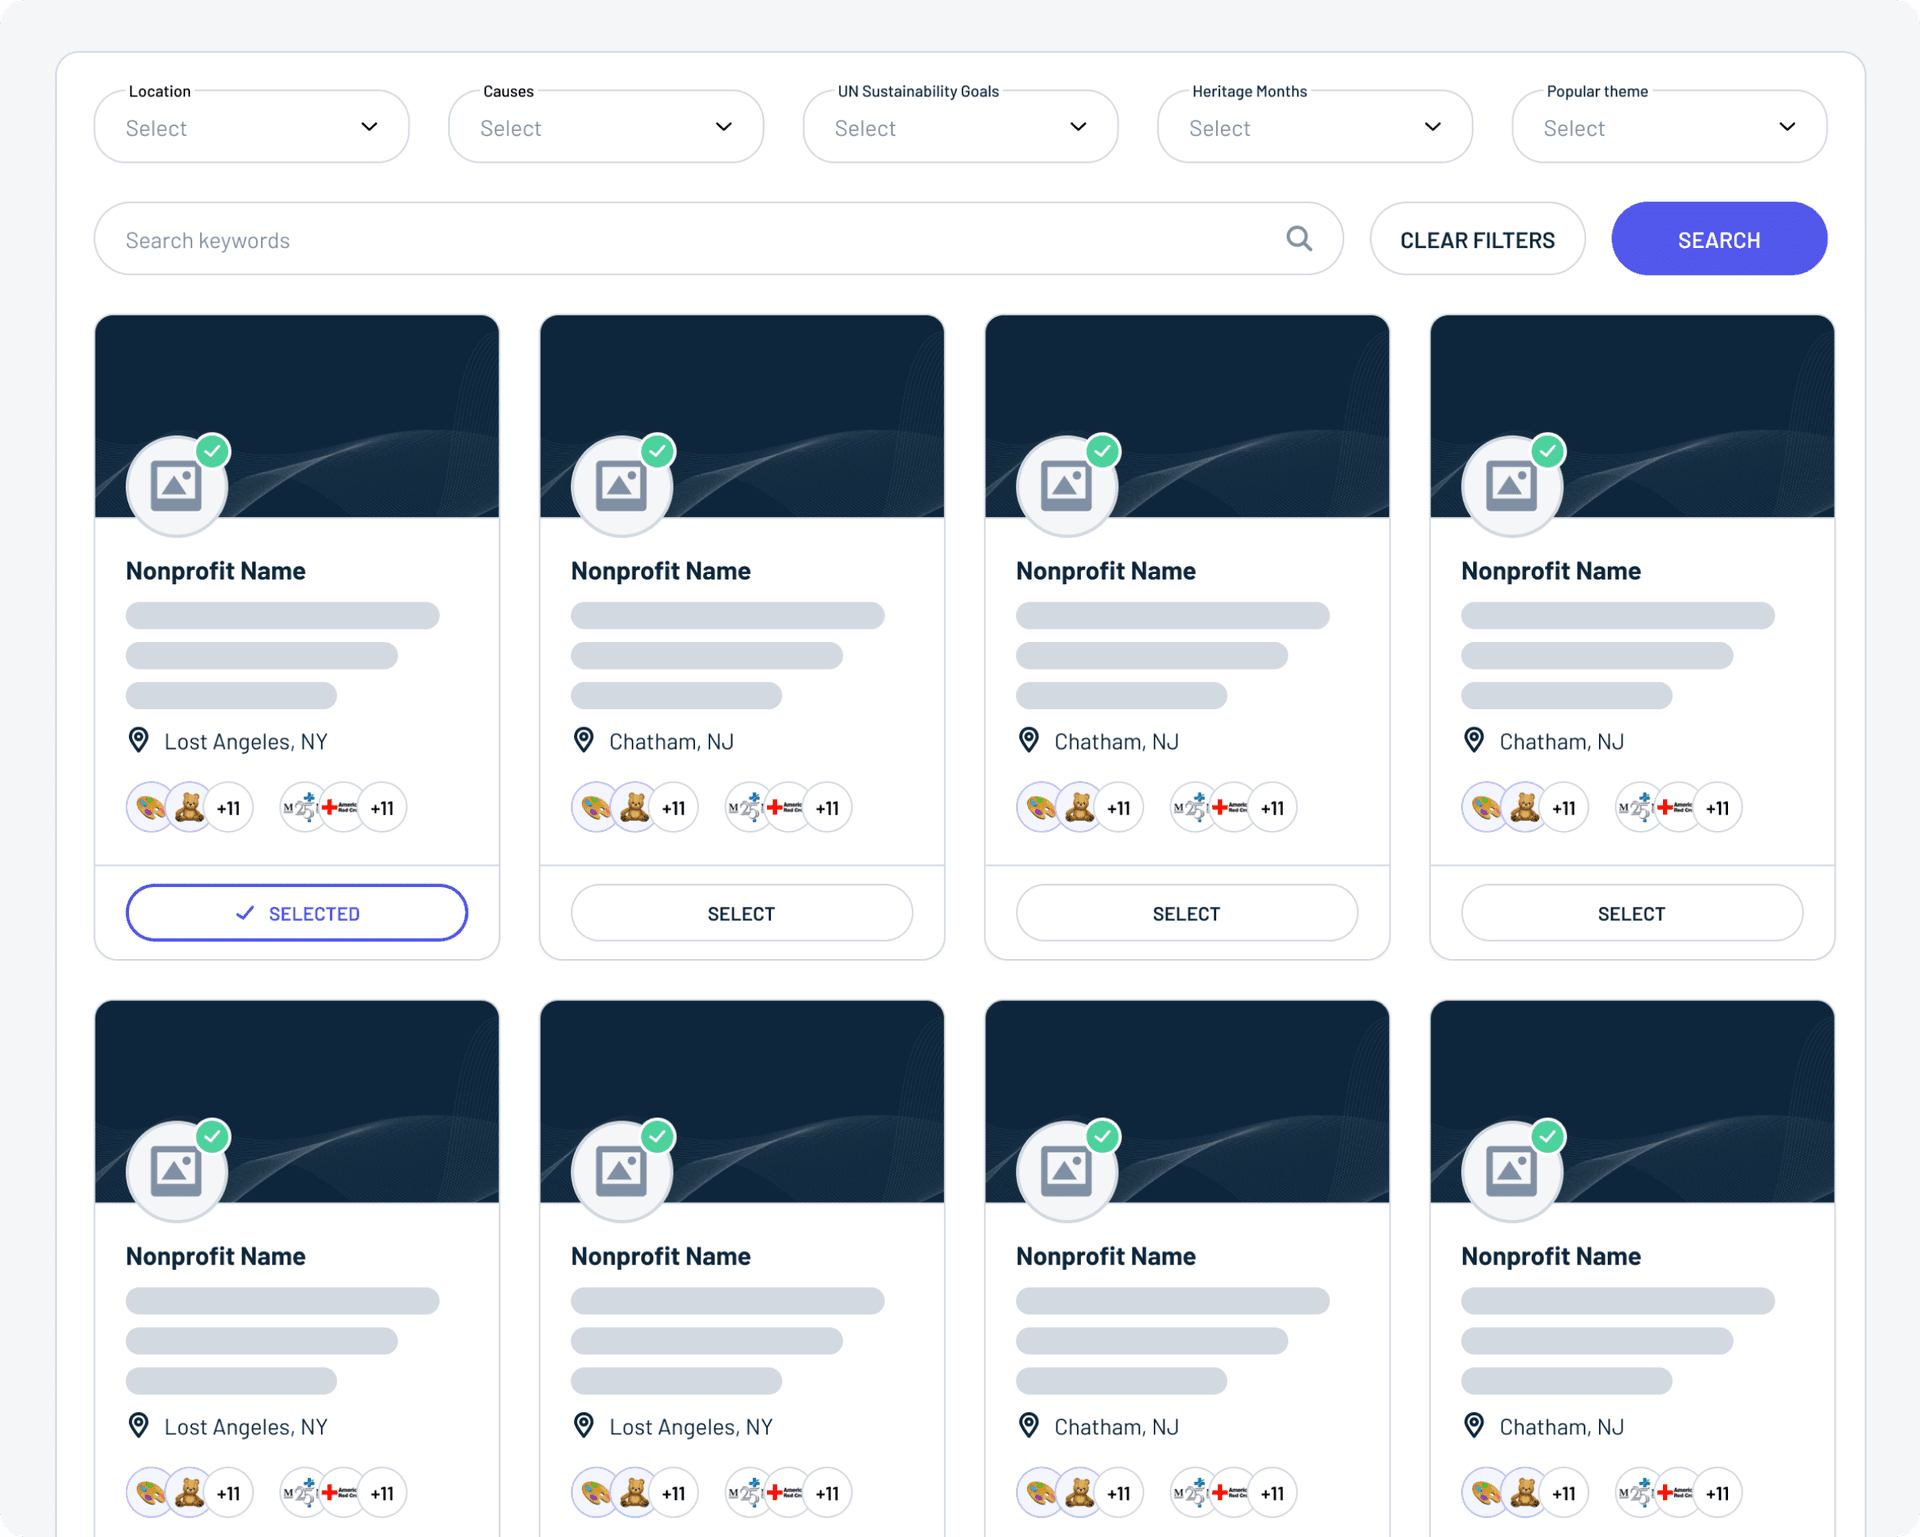Click the M25 logo icon on the SELECTED card
The image size is (1920, 1537).
(300, 807)
